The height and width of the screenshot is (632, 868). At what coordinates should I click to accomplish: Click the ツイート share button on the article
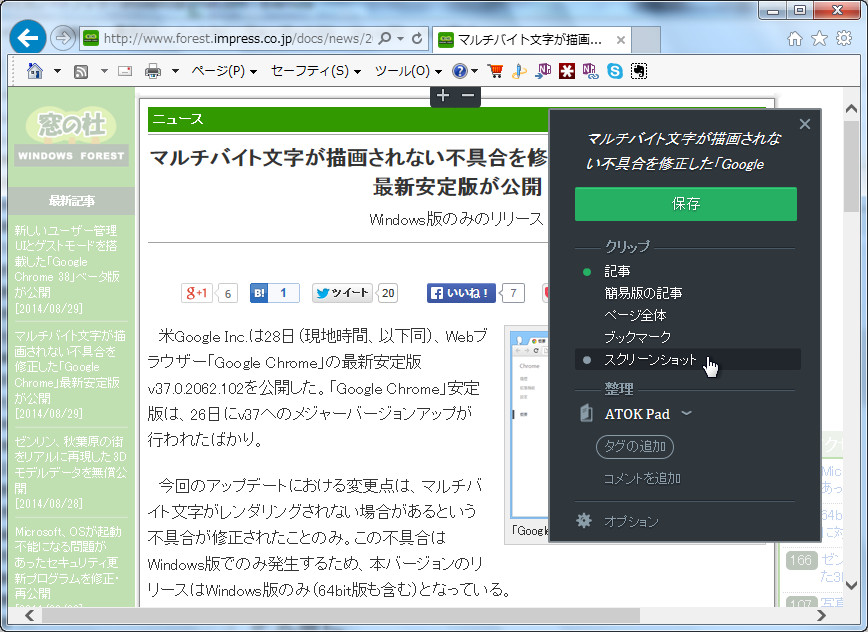pos(344,292)
